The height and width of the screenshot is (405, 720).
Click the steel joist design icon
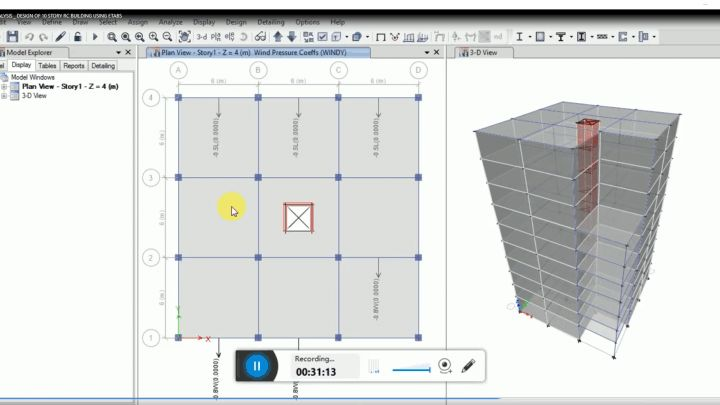point(602,37)
